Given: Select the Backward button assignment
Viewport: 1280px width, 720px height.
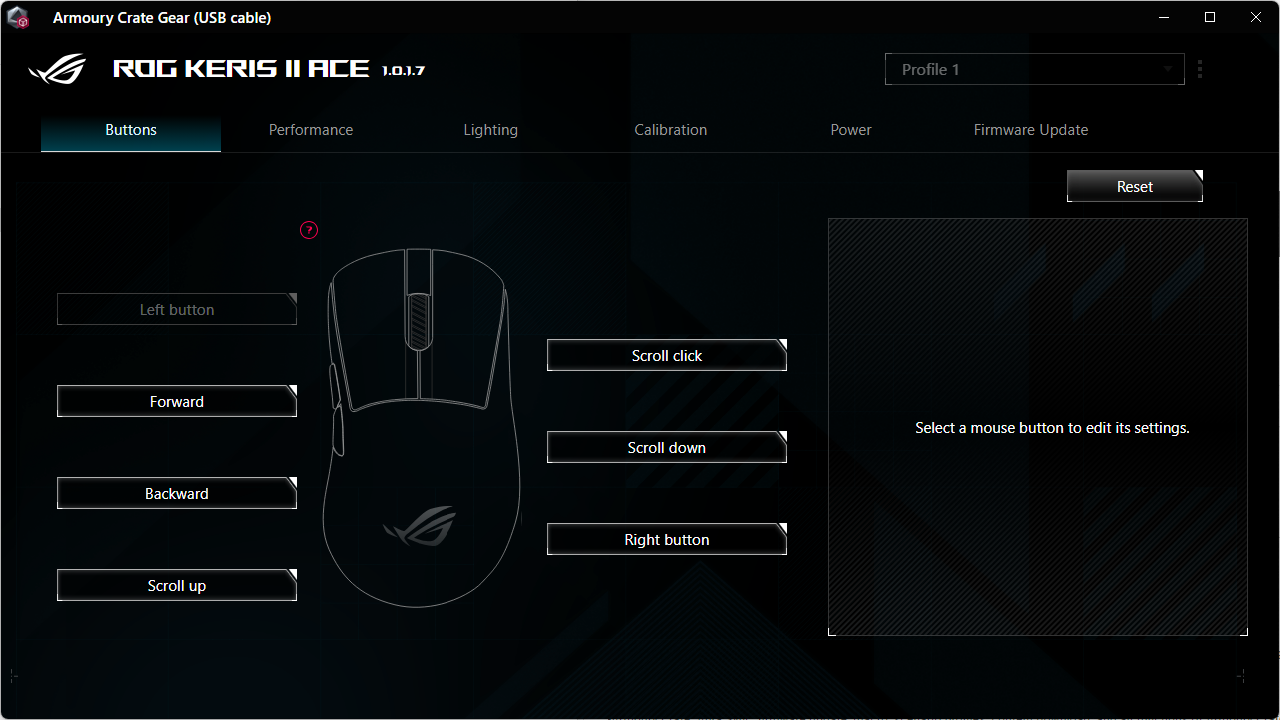Looking at the screenshot, I should [x=177, y=493].
